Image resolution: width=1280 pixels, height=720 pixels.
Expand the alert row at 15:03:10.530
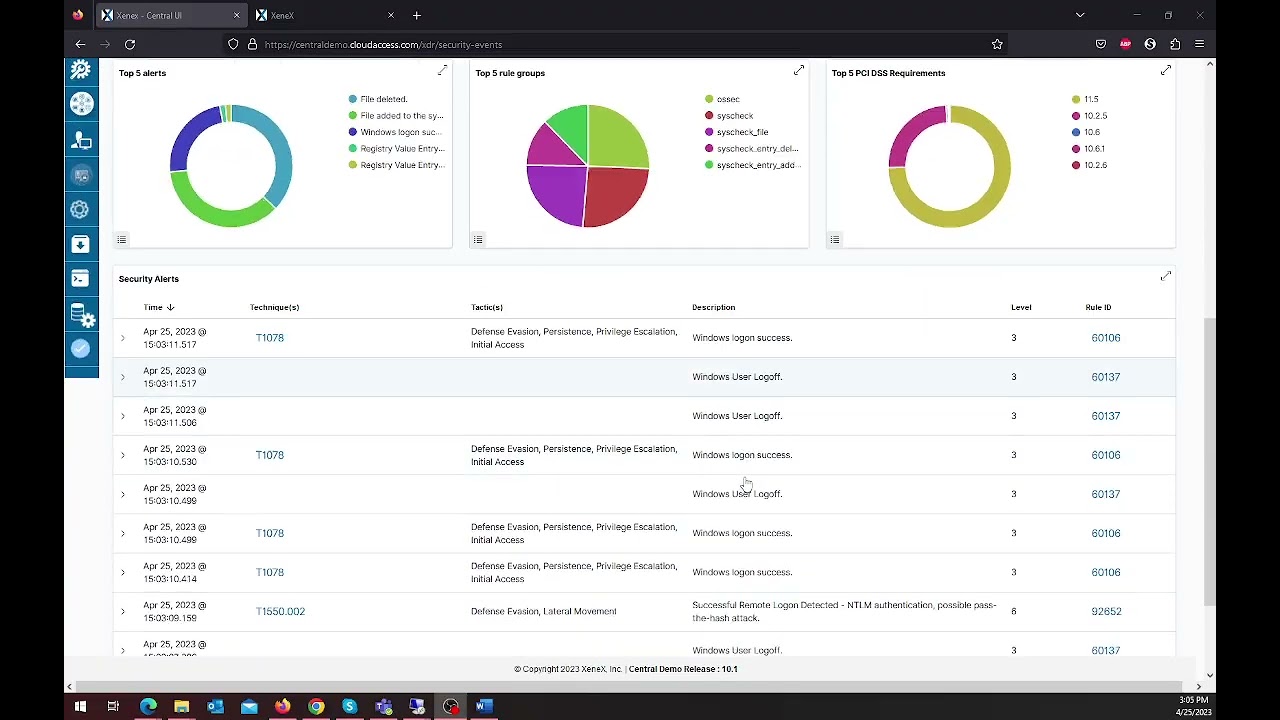[123, 455]
